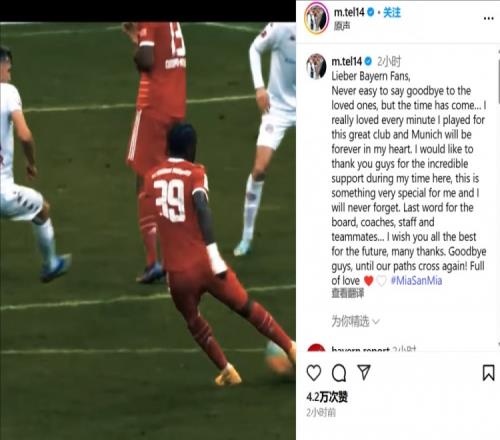Image resolution: width=500 pixels, height=440 pixels.
Task: Open m.tel14 username link in header
Action: point(349,13)
